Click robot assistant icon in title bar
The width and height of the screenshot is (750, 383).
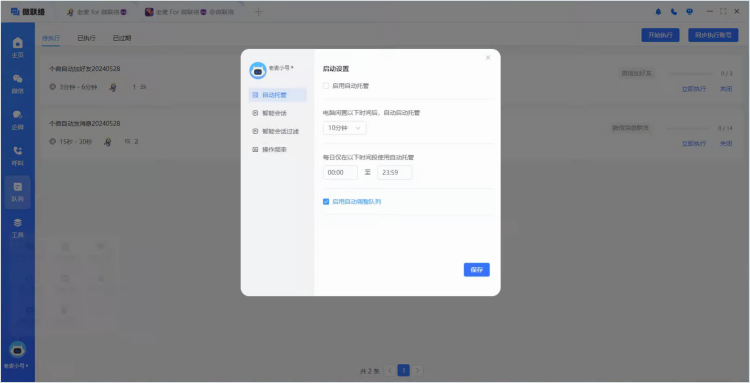point(689,12)
